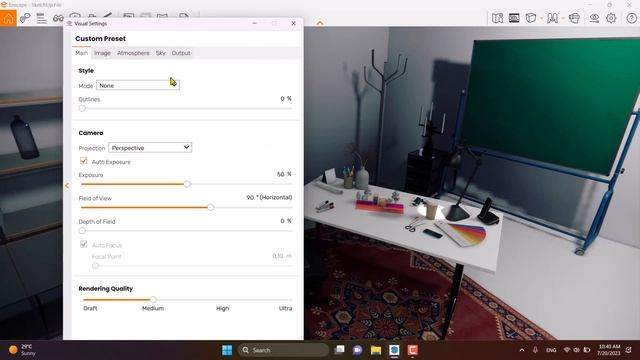Click the orange upward chevron above viewport

click(320, 23)
